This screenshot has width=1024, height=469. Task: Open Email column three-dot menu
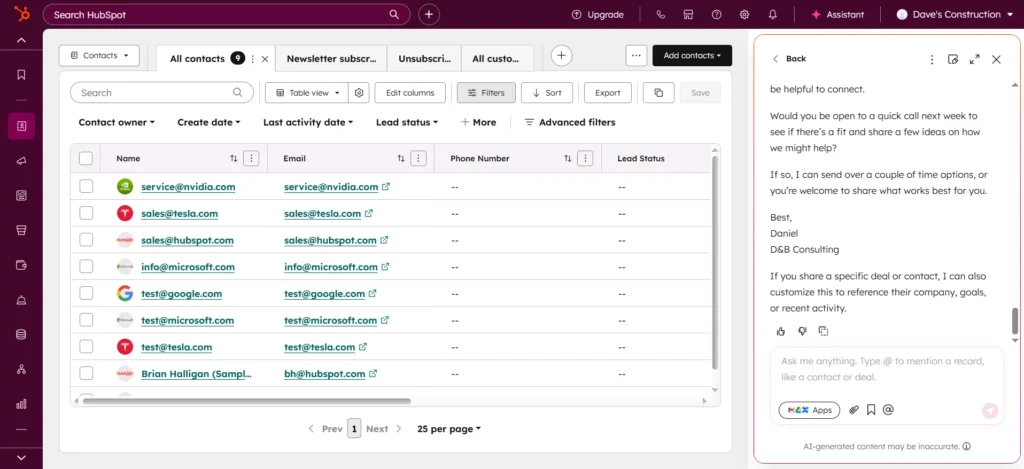(419, 158)
